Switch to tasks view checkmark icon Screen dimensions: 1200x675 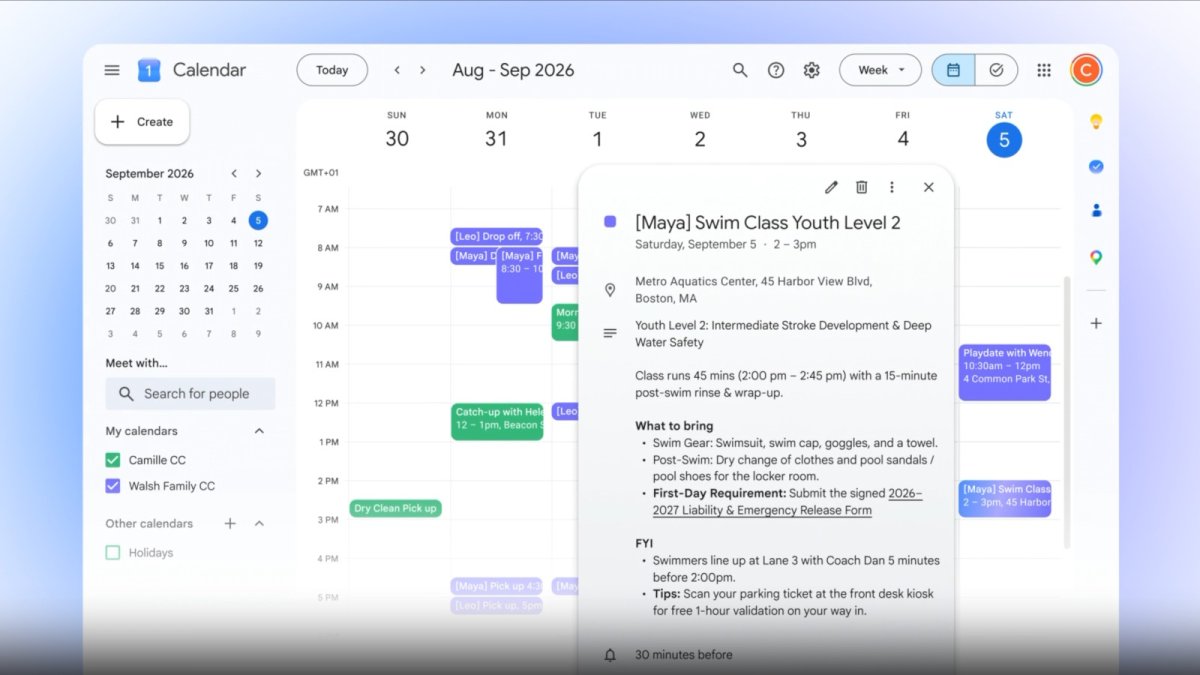click(x=996, y=70)
